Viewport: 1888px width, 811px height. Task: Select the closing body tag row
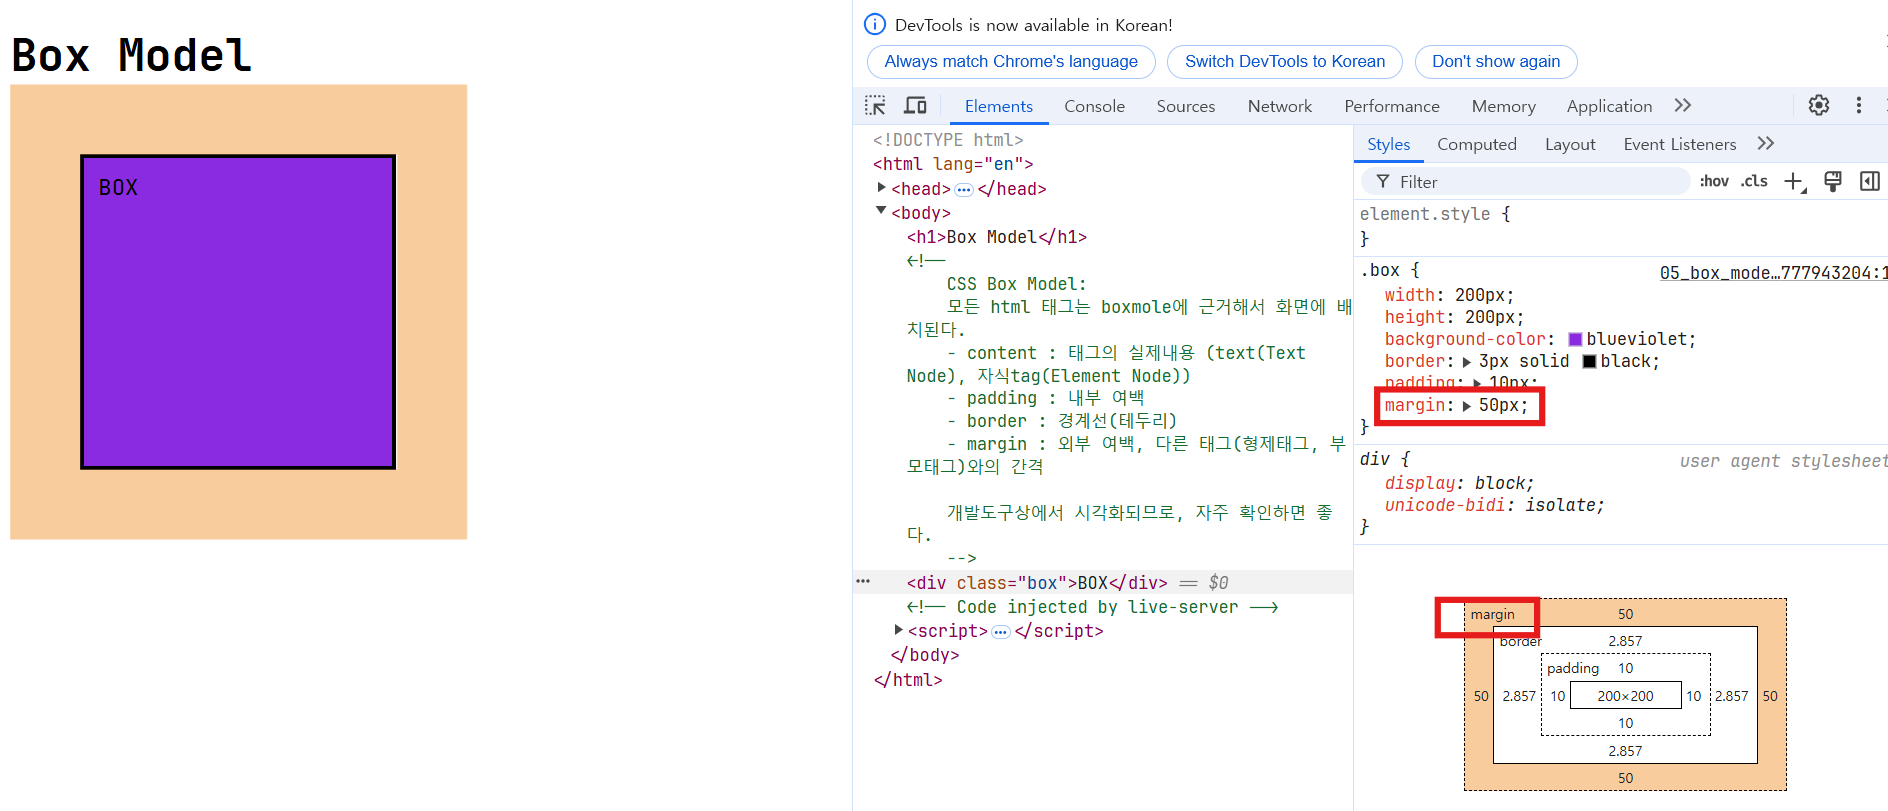click(x=925, y=655)
